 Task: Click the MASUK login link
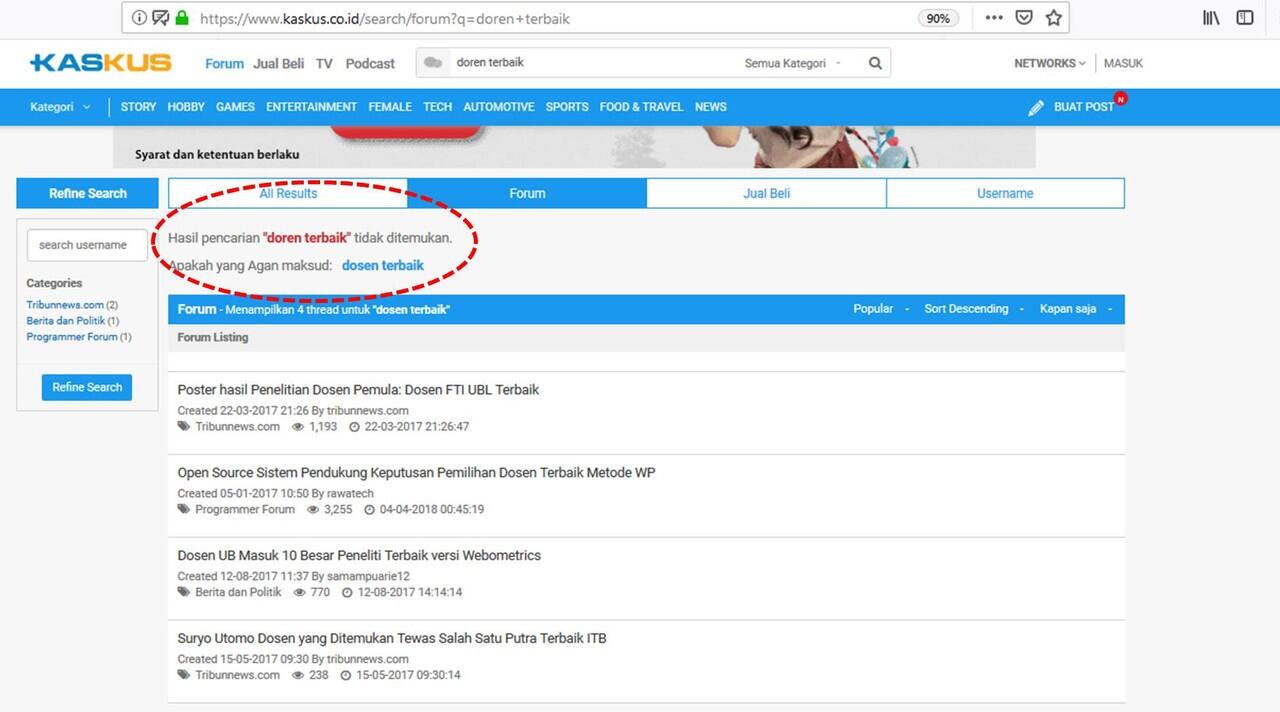[x=1123, y=63]
